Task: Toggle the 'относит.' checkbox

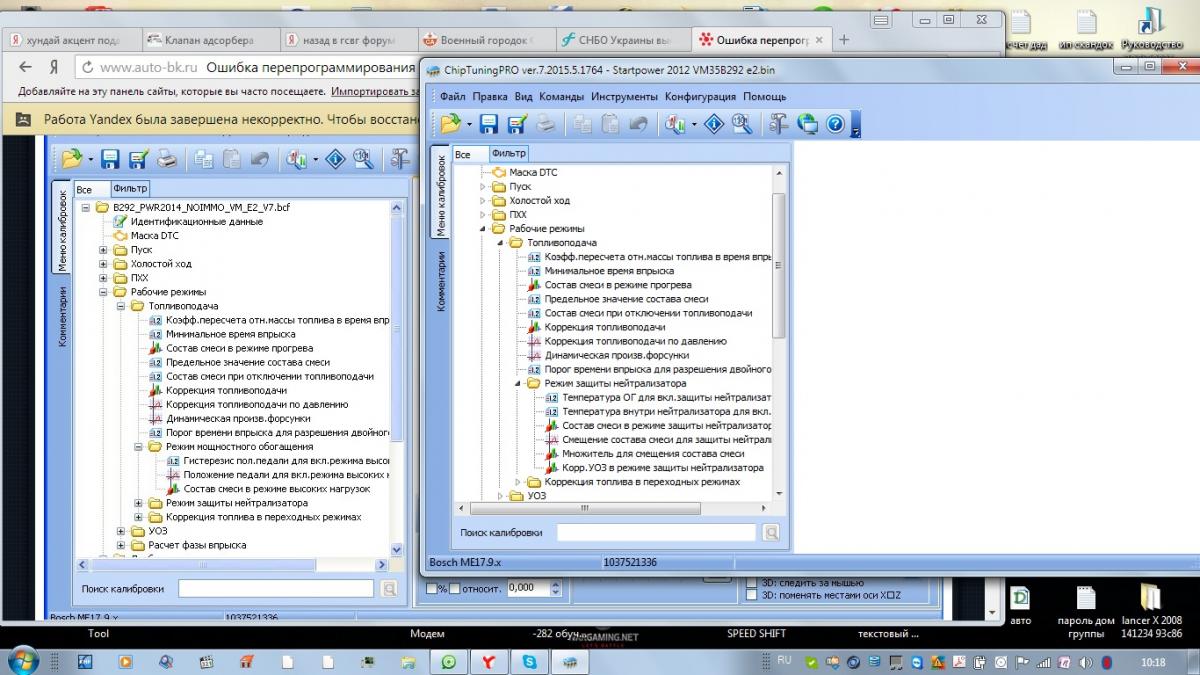Action: (454, 588)
